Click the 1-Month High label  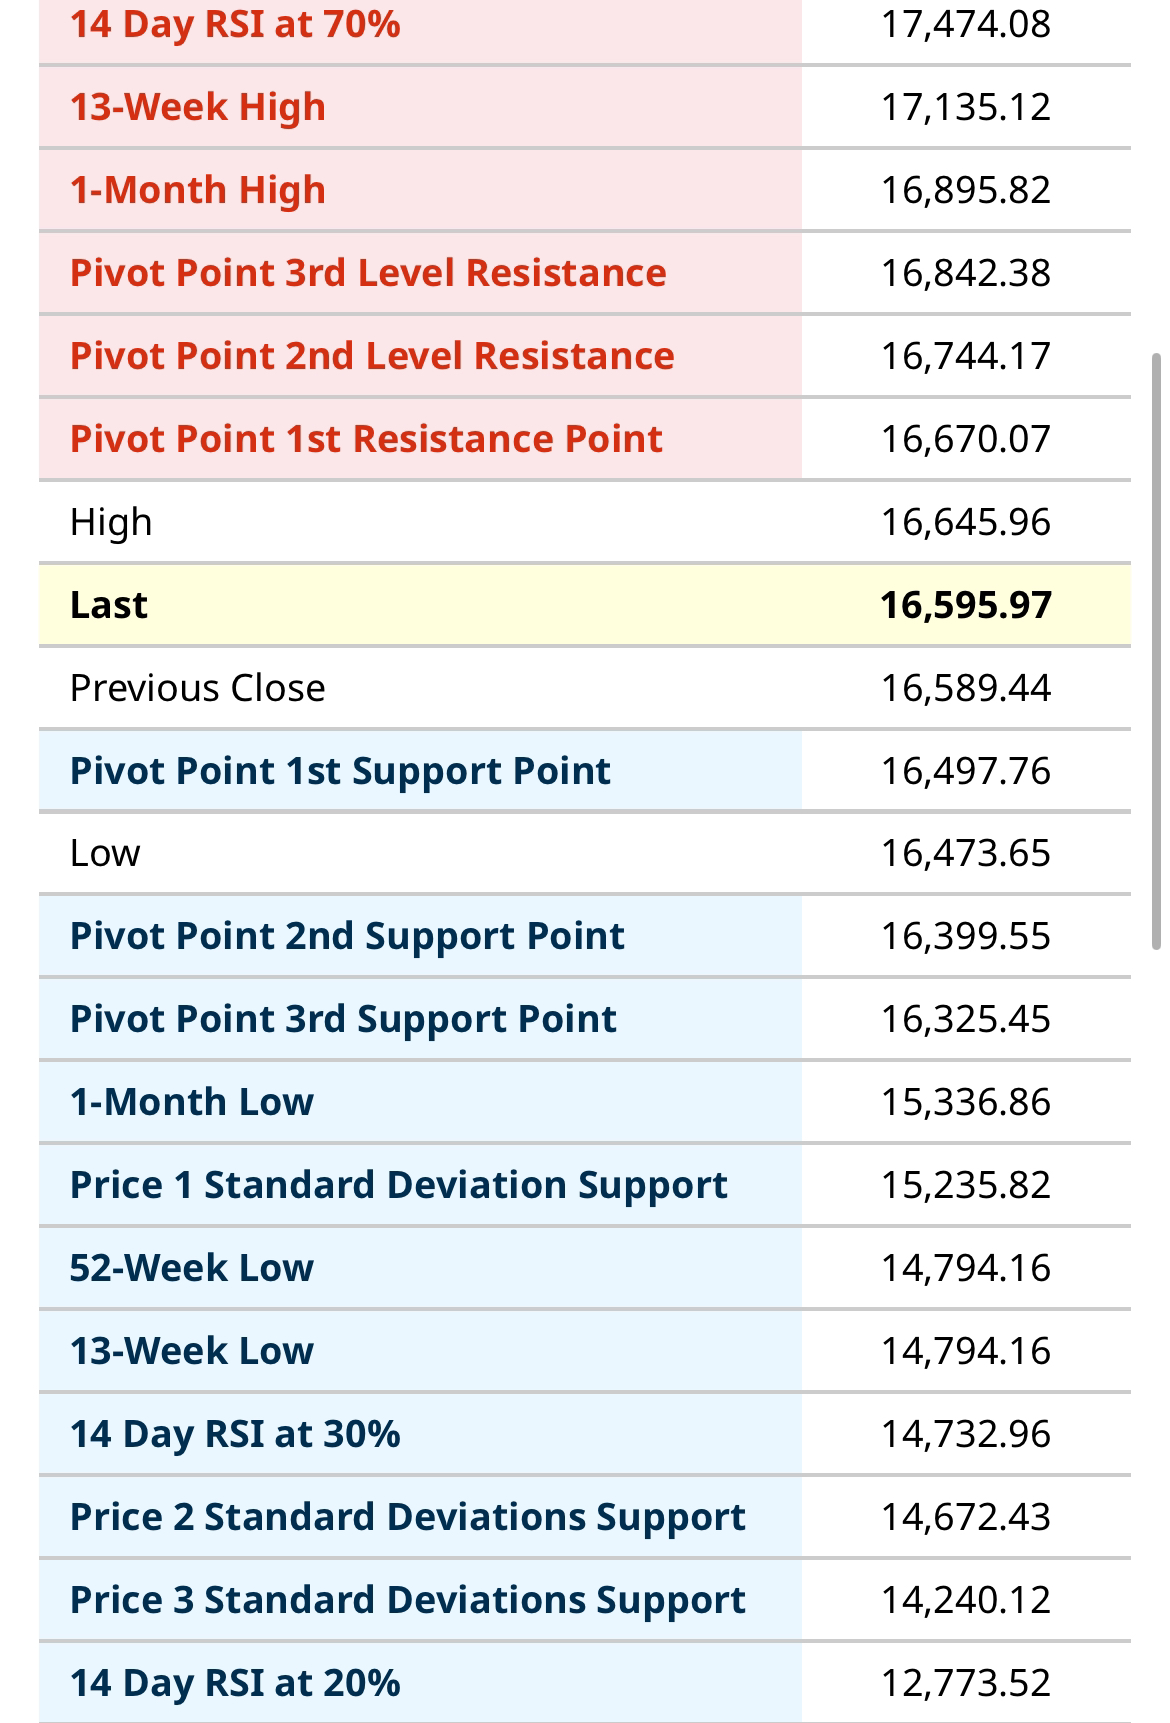coord(198,190)
